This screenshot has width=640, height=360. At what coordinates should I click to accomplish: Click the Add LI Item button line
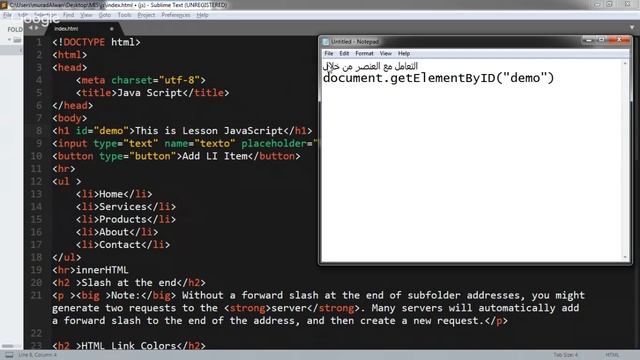[176, 156]
